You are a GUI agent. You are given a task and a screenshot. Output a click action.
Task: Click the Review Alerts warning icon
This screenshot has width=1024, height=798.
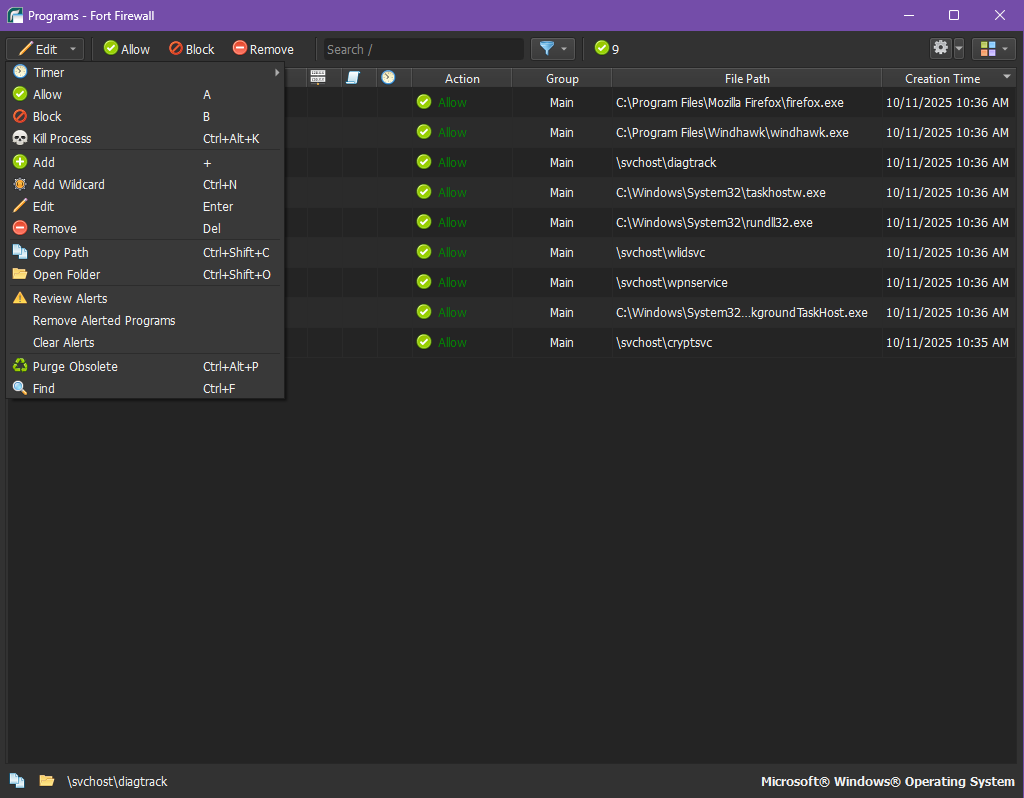tap(19, 299)
